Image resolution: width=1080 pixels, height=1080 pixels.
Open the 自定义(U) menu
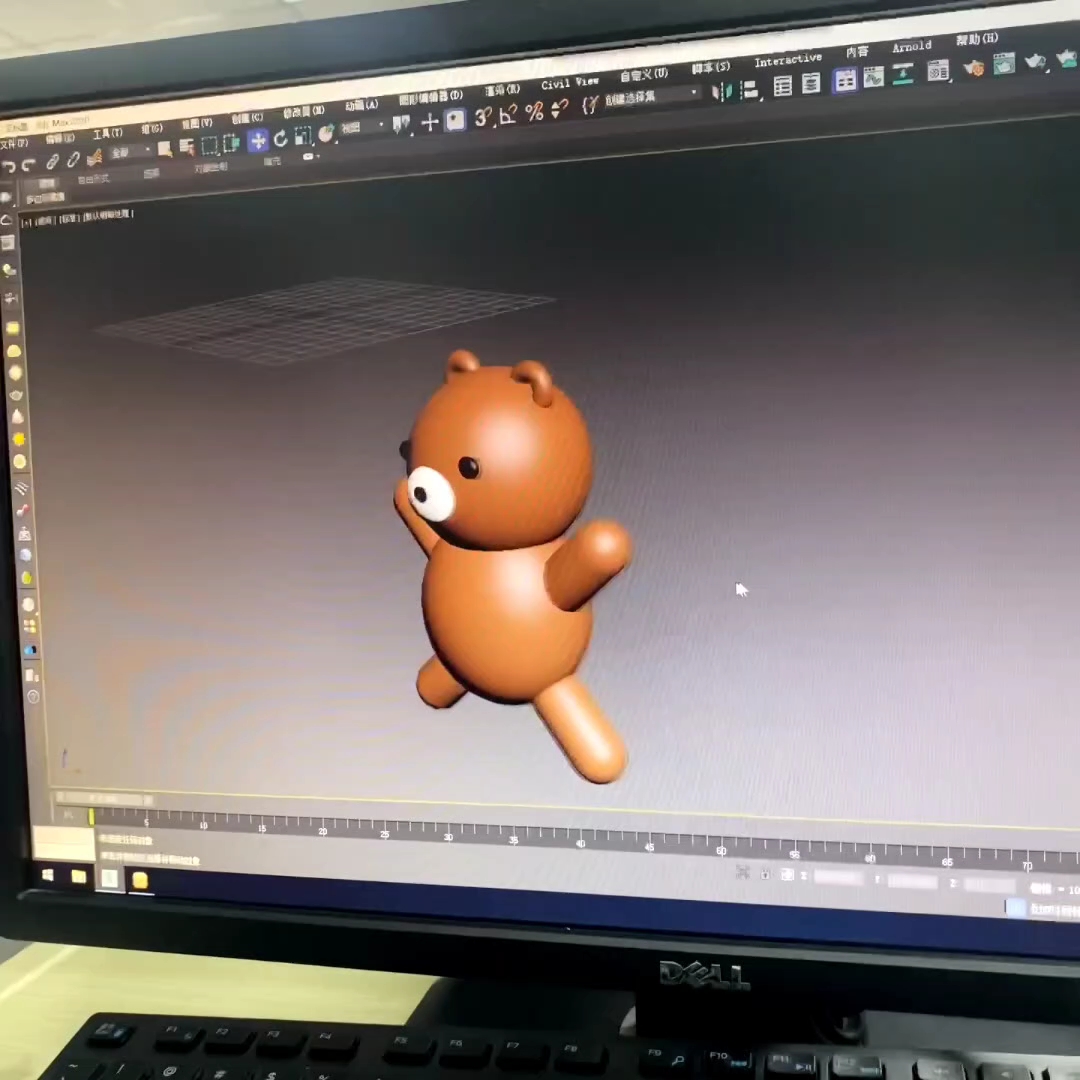pos(643,74)
